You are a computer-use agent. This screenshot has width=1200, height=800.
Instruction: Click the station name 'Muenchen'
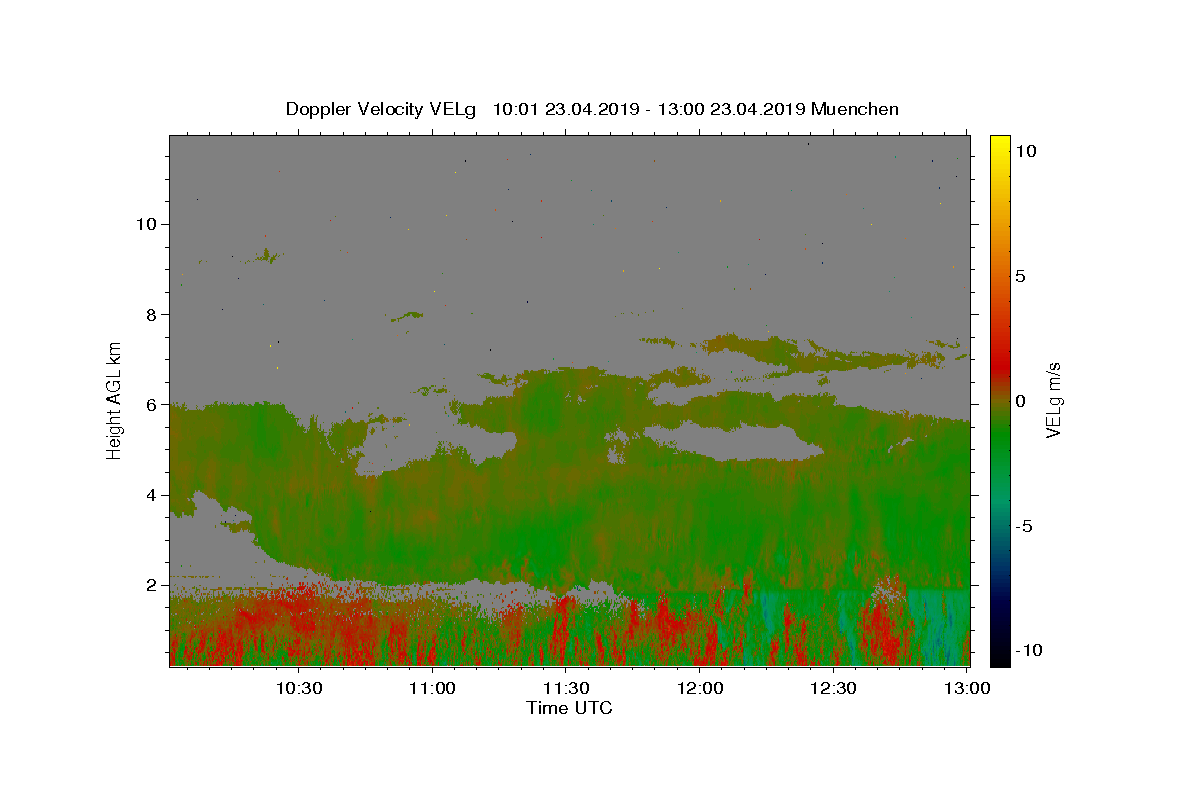pyautogui.click(x=855, y=109)
